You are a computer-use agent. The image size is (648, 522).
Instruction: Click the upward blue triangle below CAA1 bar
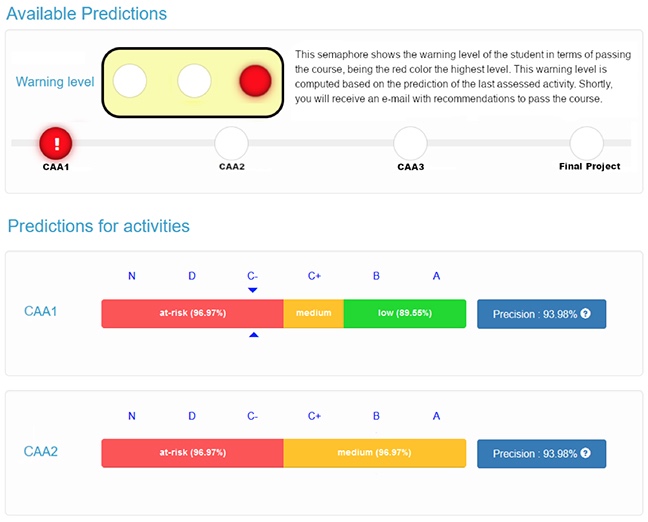pos(253,335)
